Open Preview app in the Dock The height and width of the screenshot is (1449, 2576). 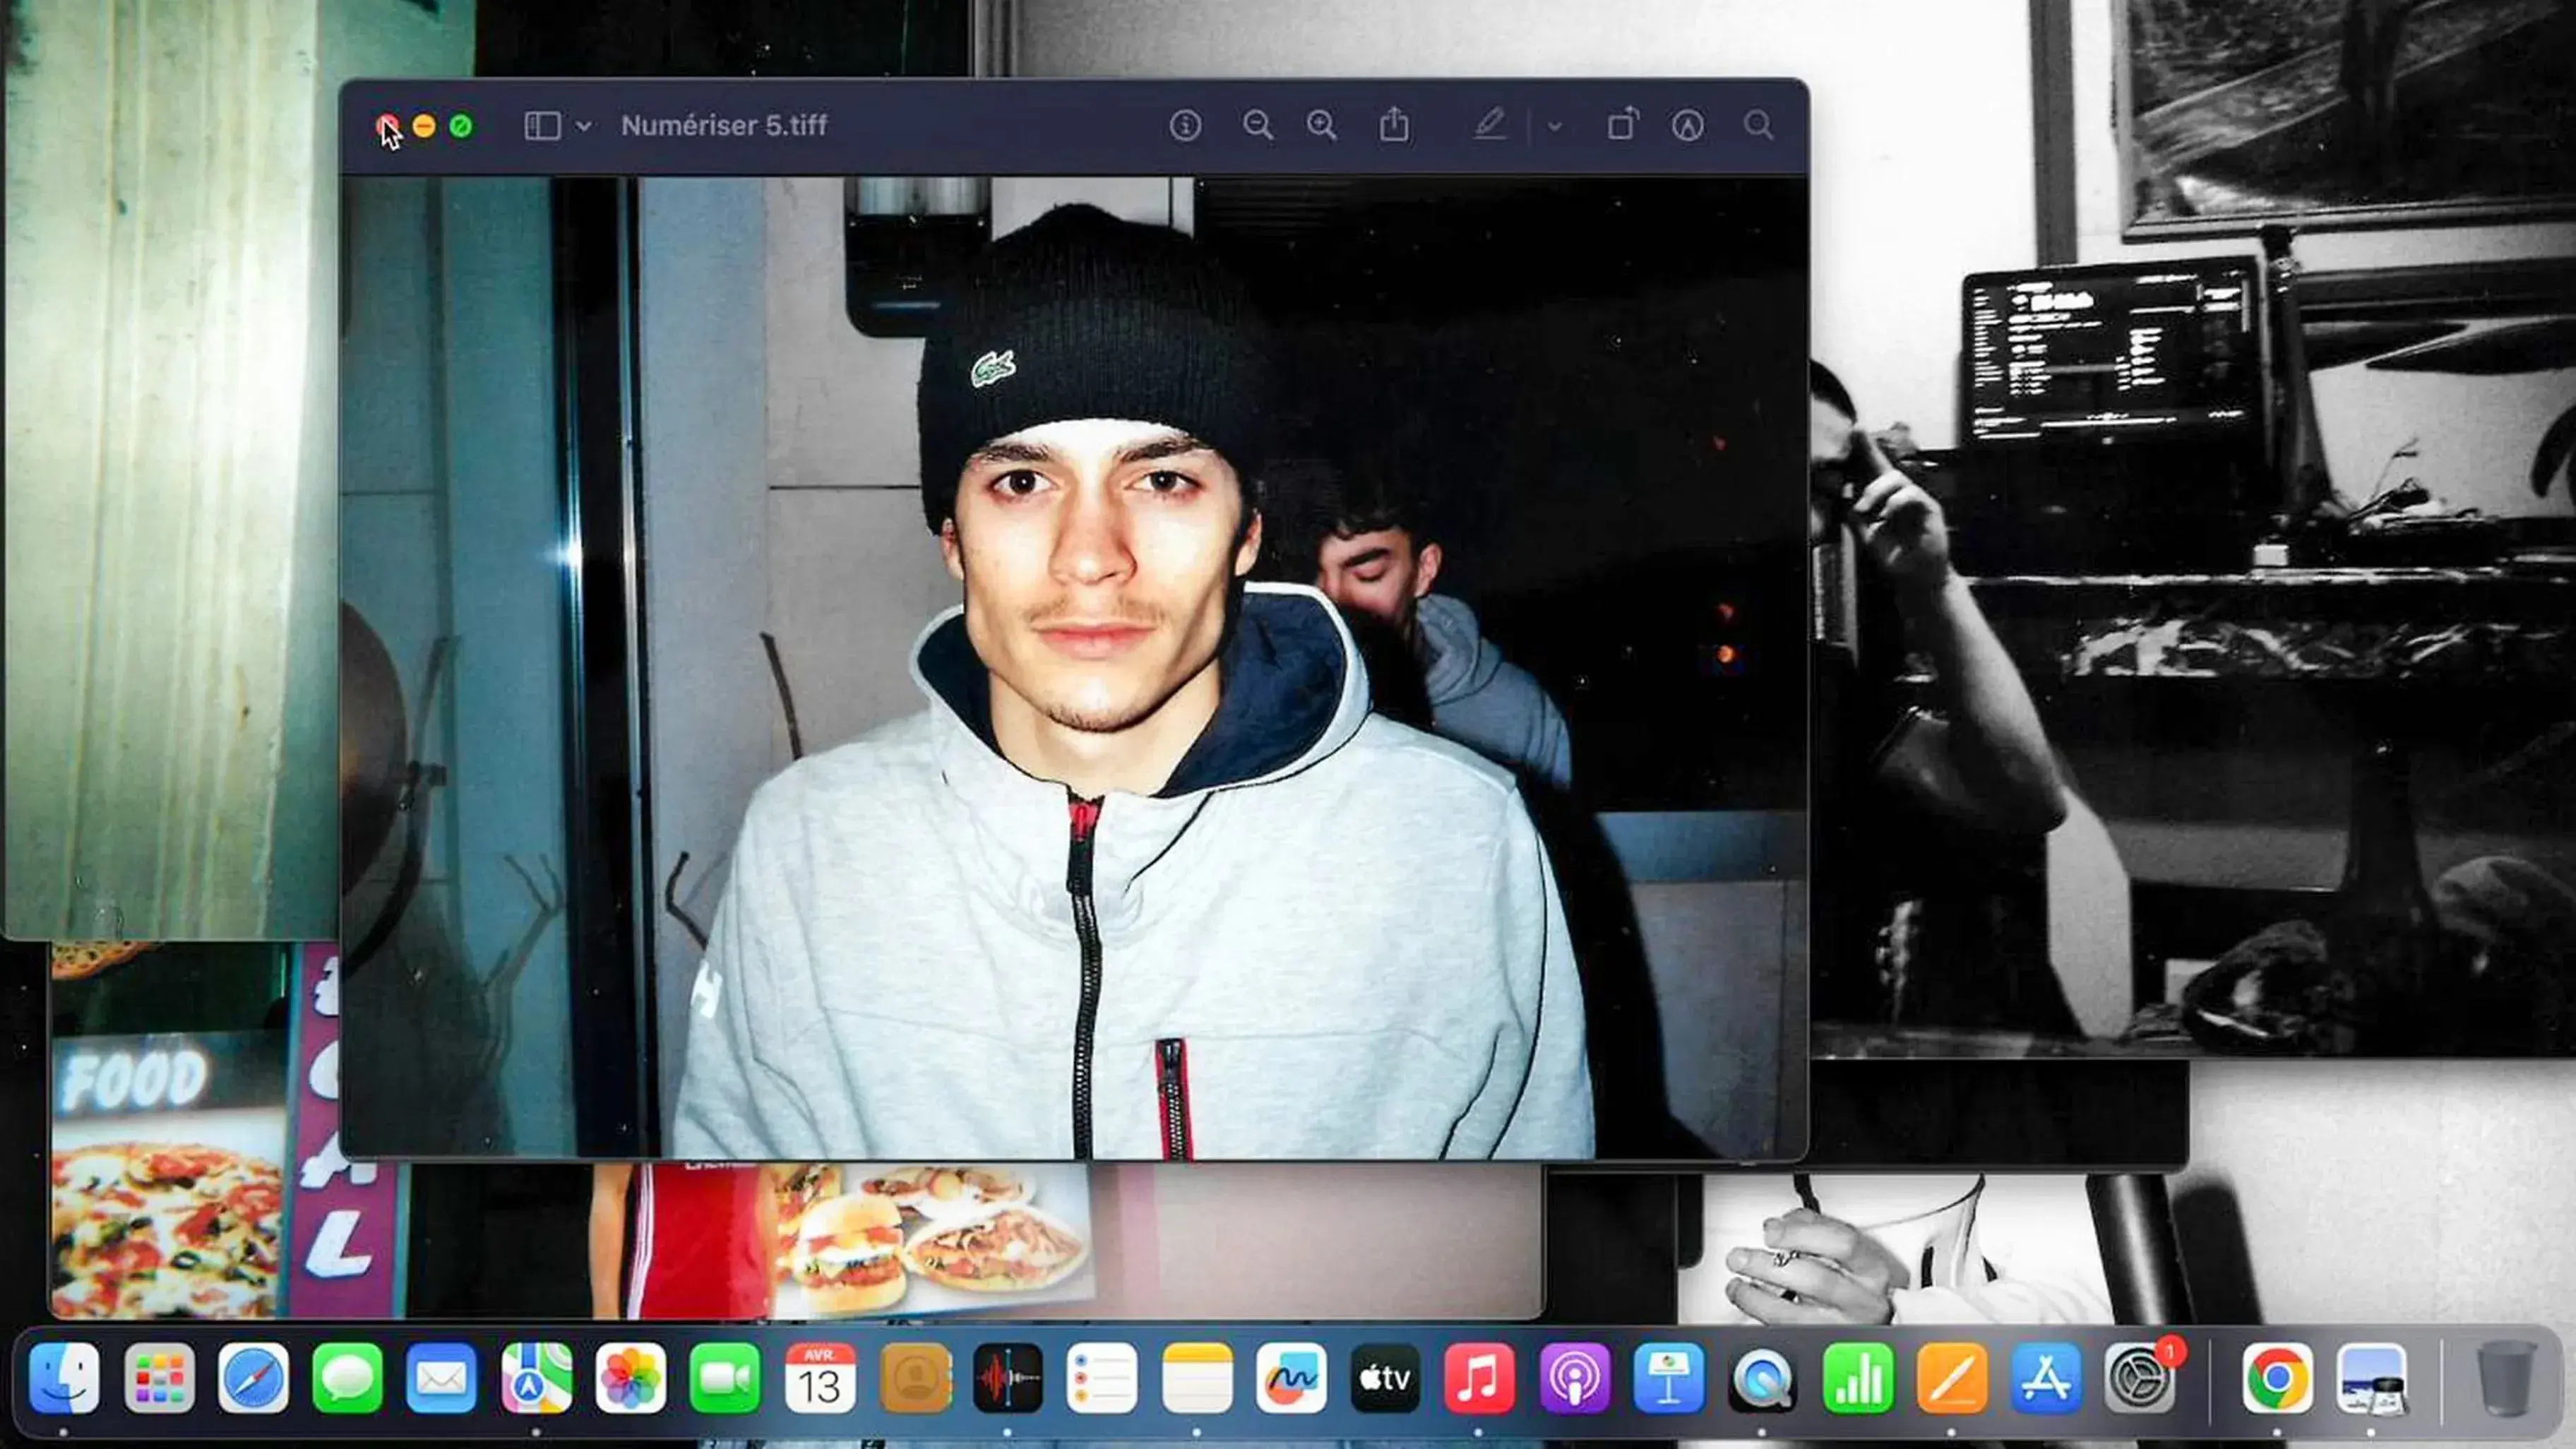click(2371, 1378)
